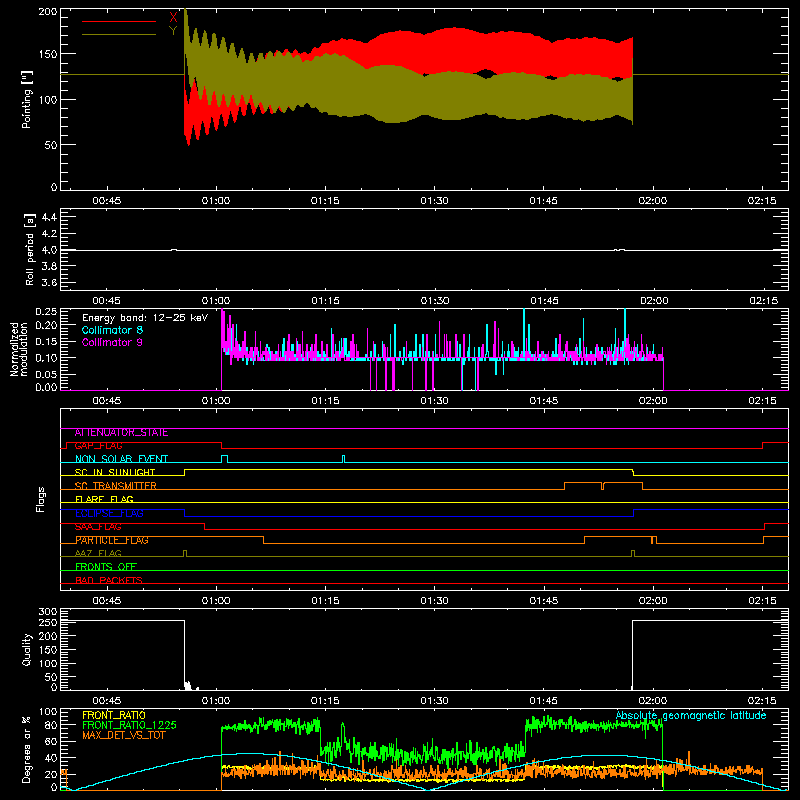Click '01:45' time label under modulation plot

(x=544, y=401)
